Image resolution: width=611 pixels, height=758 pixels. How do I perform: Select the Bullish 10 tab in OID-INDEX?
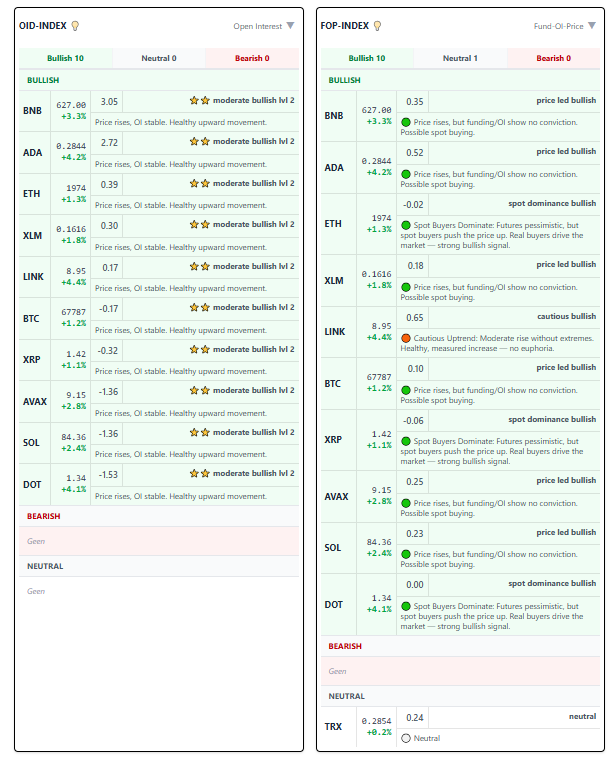65,58
